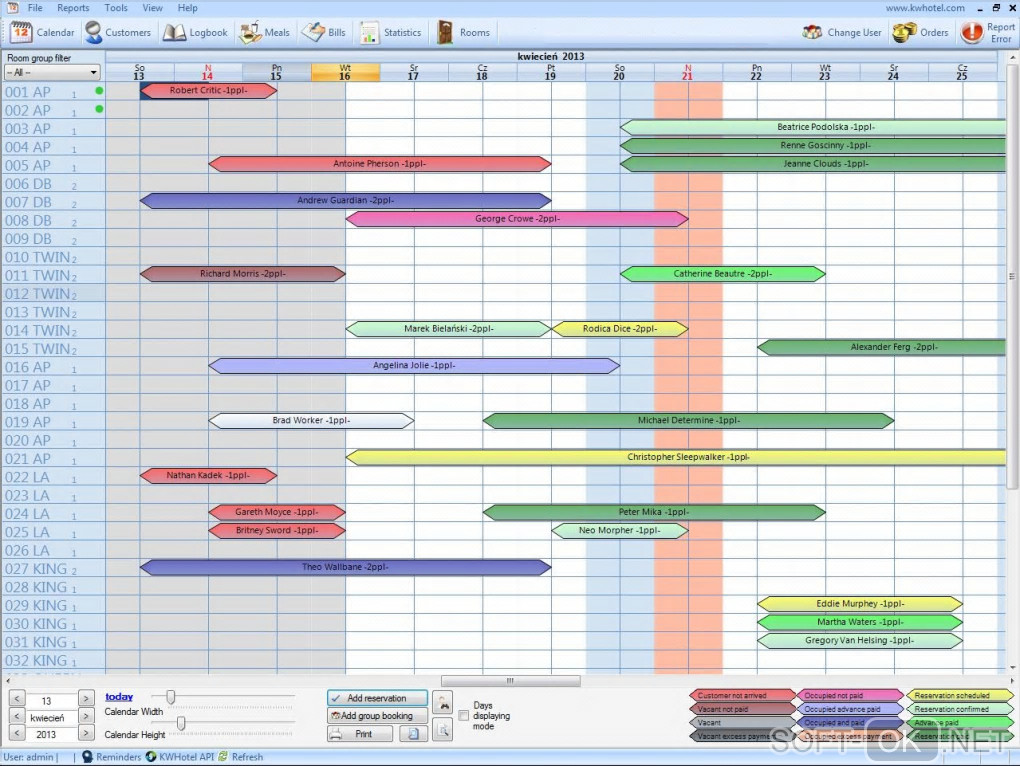
Task: Click the print preview page icon
Action: [x=413, y=734]
